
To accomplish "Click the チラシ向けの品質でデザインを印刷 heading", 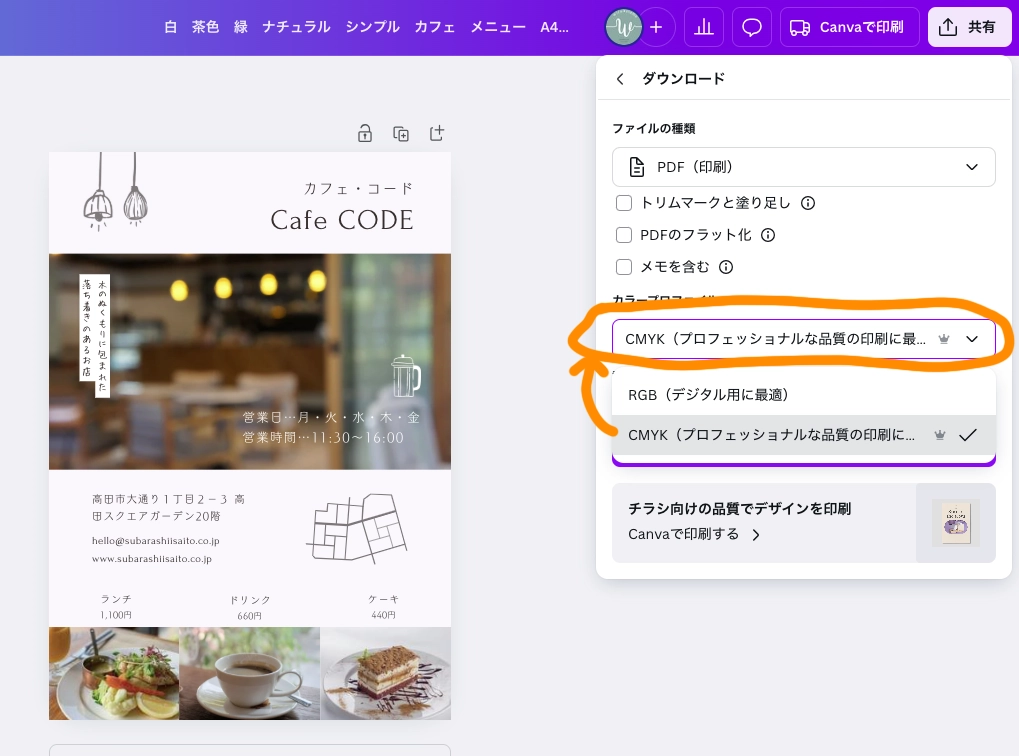I will (x=740, y=508).
